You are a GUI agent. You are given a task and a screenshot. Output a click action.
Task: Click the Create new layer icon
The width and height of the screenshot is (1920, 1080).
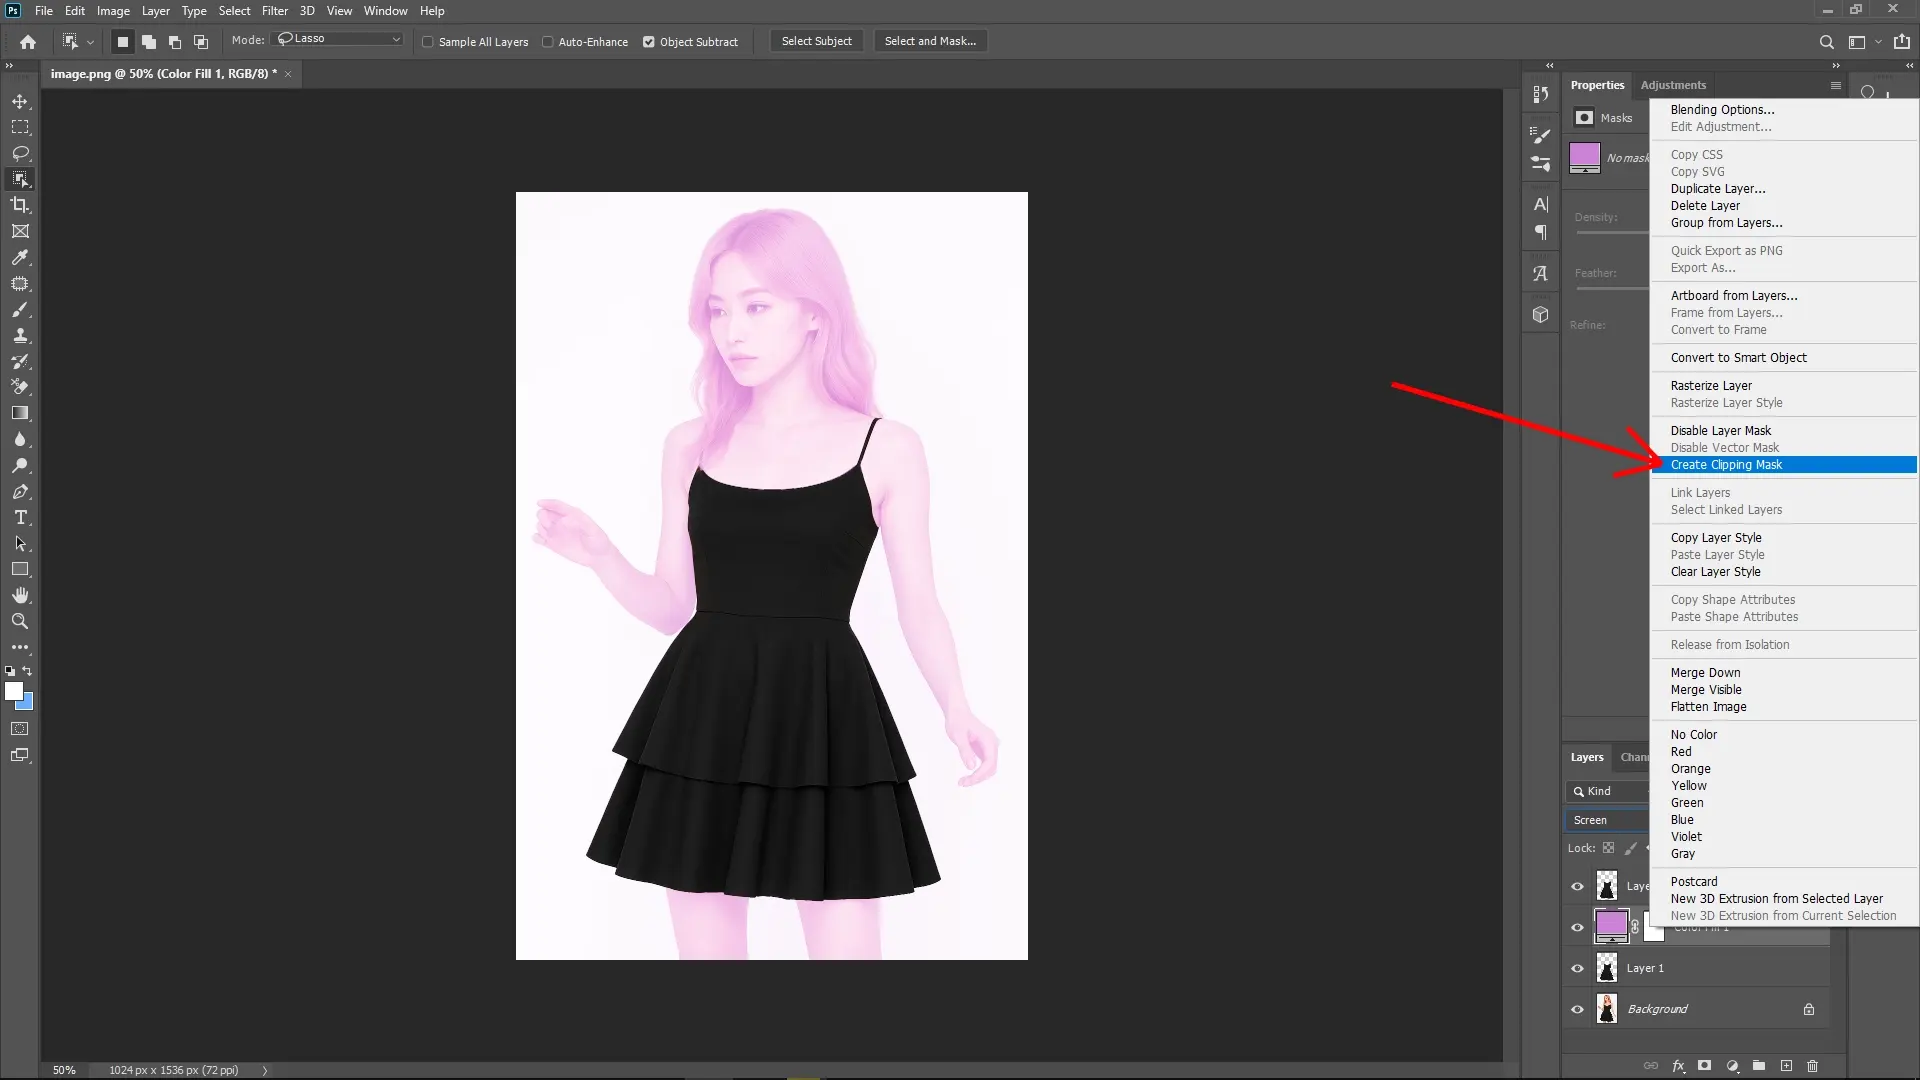(x=1787, y=1066)
